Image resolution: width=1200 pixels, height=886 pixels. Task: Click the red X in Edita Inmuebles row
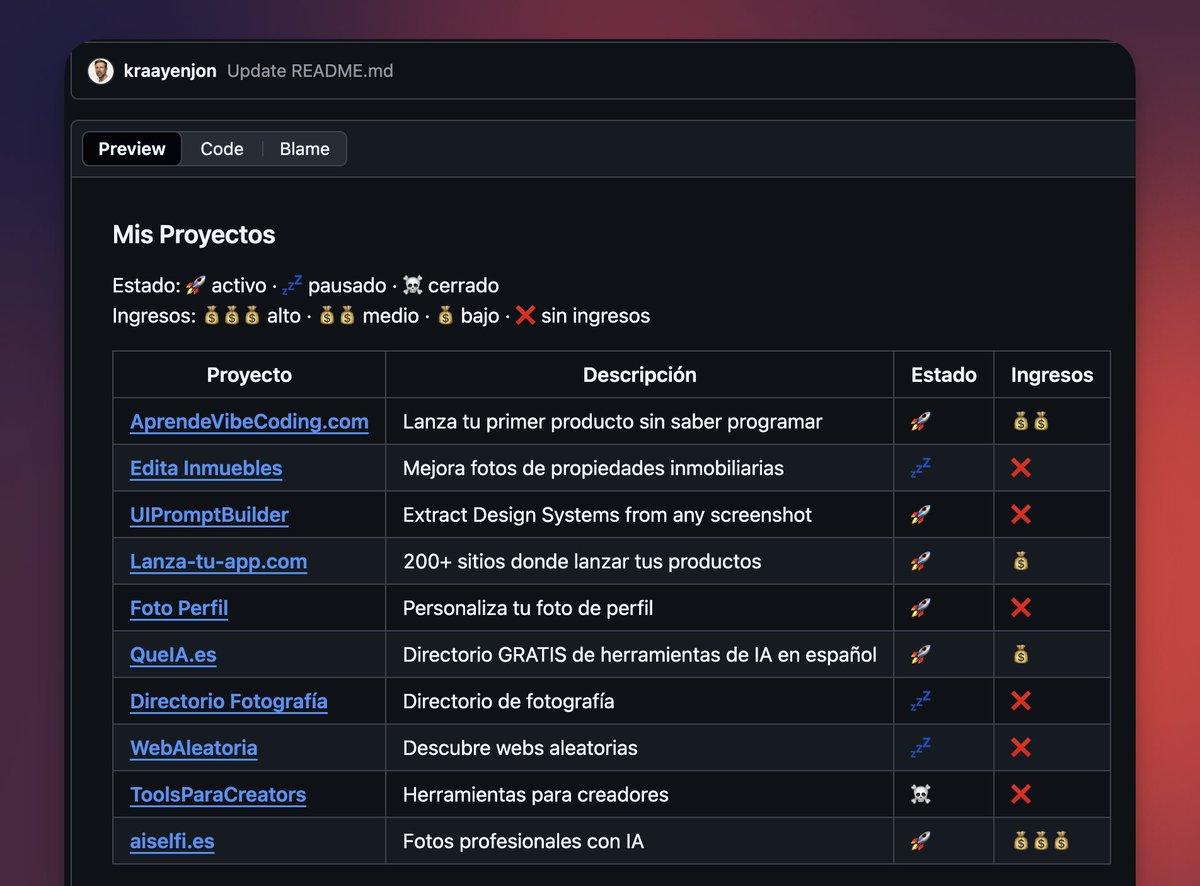pyautogui.click(x=1021, y=468)
